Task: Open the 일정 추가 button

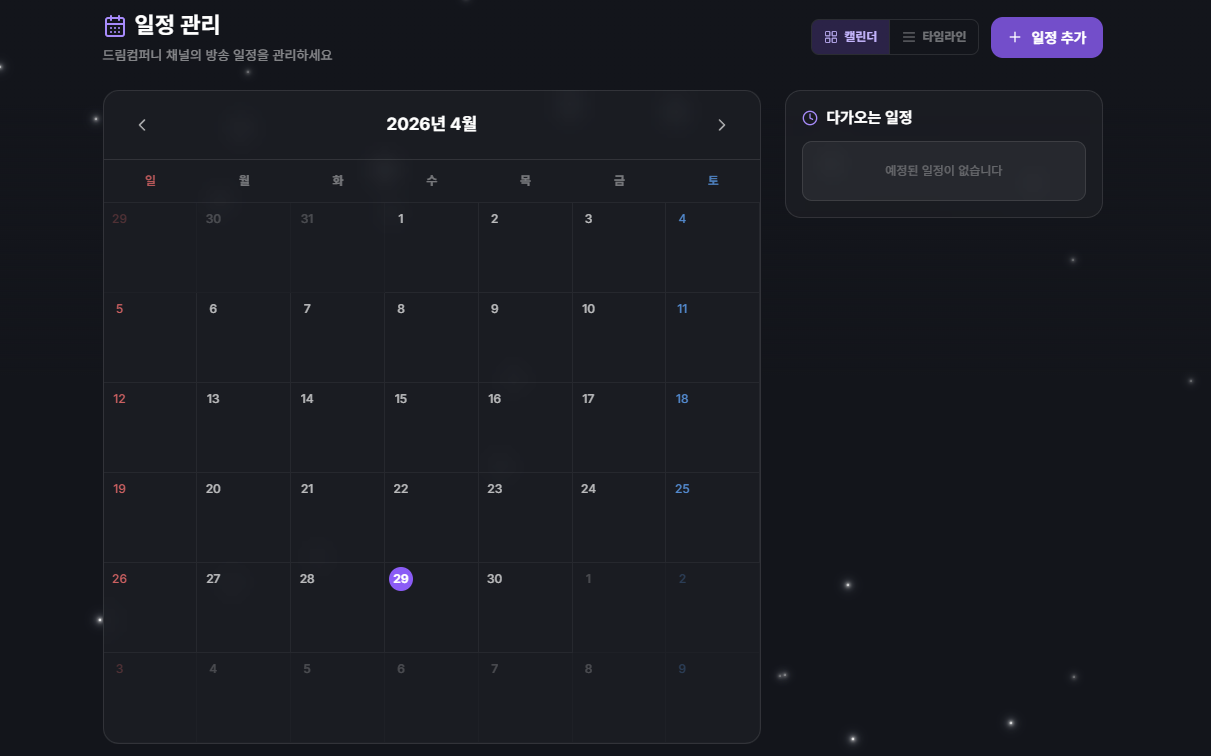Action: point(1047,37)
